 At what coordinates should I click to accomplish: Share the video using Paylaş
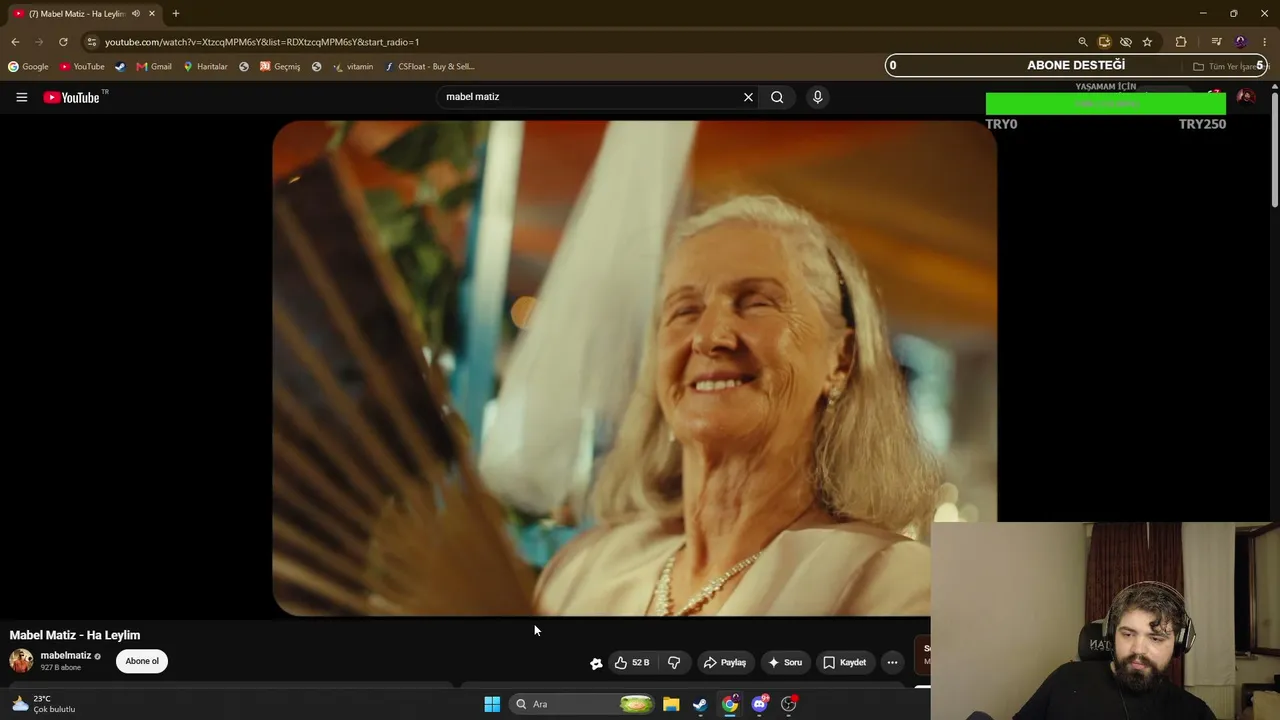tap(725, 662)
